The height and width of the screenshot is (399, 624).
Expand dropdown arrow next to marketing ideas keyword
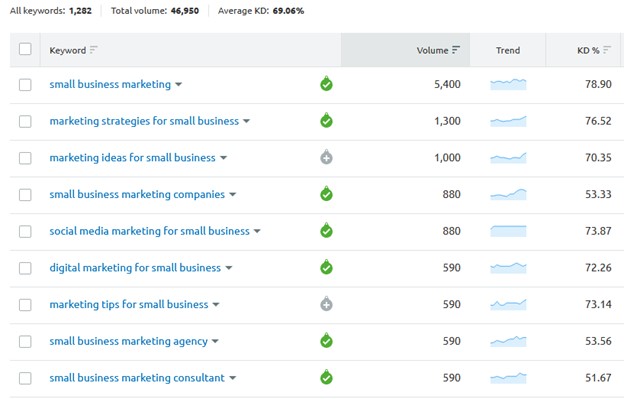click(223, 158)
